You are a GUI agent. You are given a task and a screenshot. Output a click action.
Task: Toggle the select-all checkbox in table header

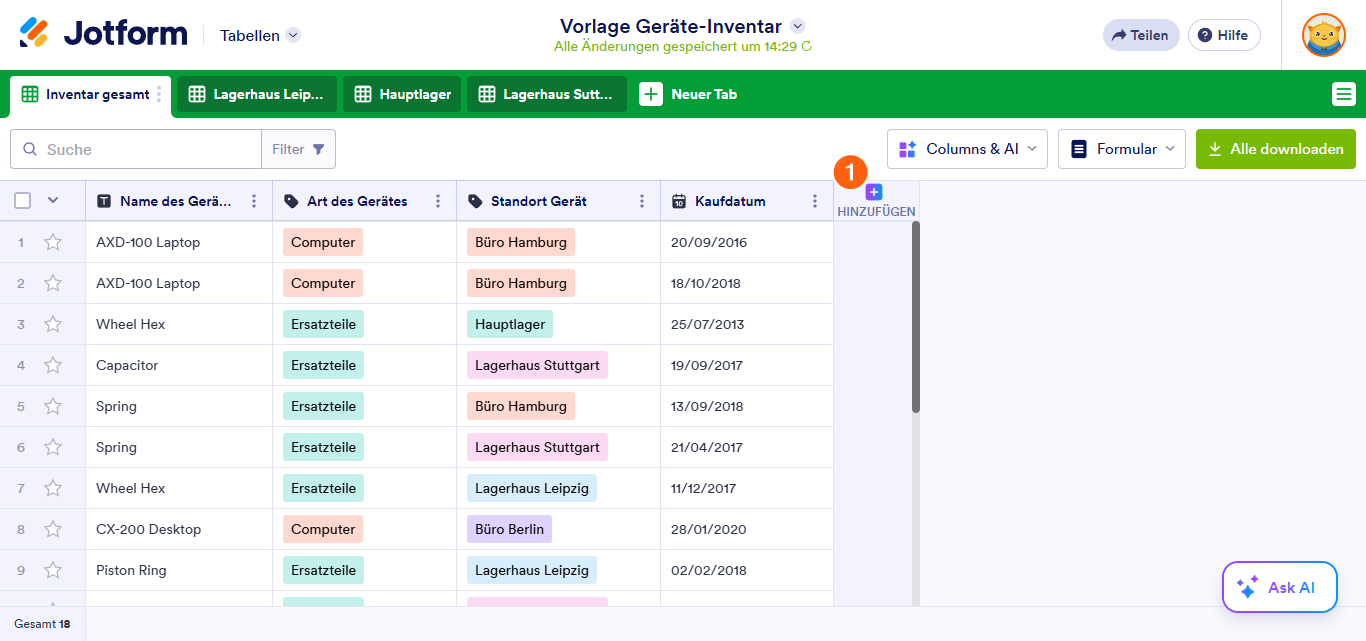coord(22,200)
